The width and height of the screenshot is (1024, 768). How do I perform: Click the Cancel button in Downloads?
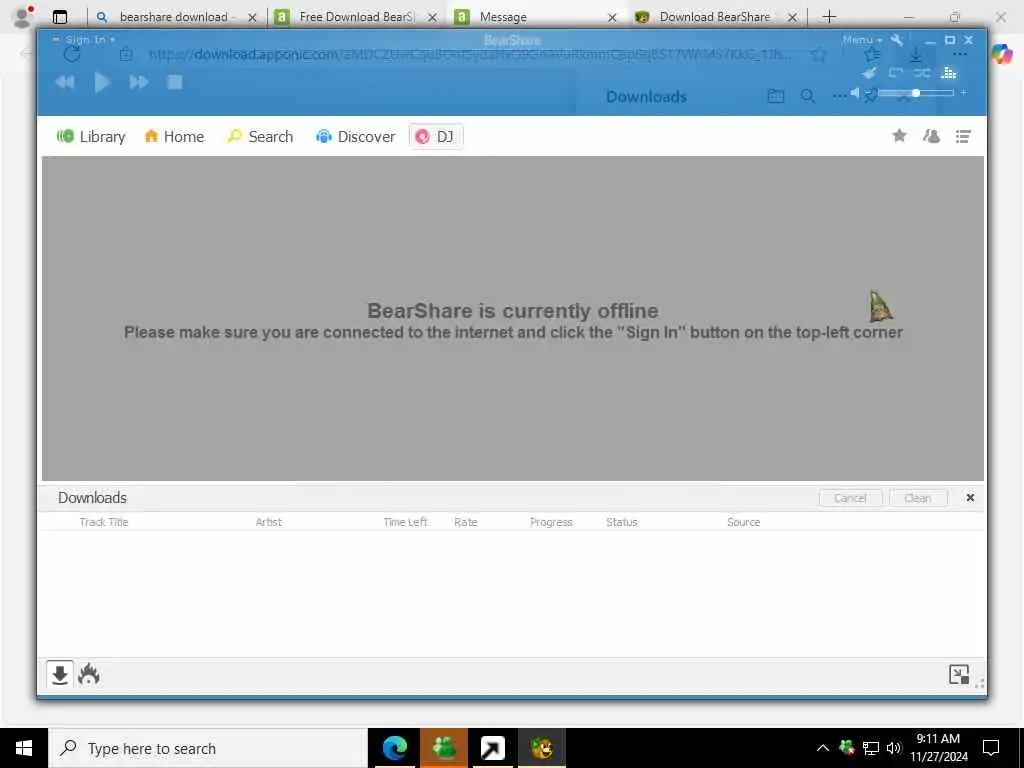[x=850, y=498]
